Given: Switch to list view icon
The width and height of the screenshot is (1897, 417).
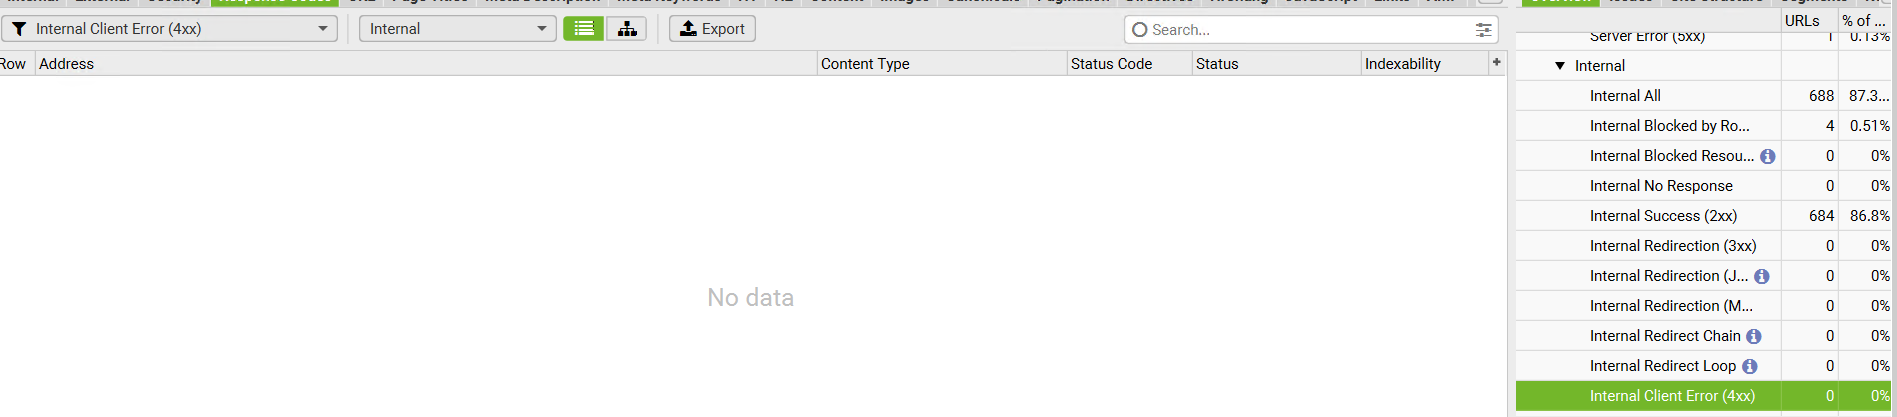Looking at the screenshot, I should (x=583, y=28).
